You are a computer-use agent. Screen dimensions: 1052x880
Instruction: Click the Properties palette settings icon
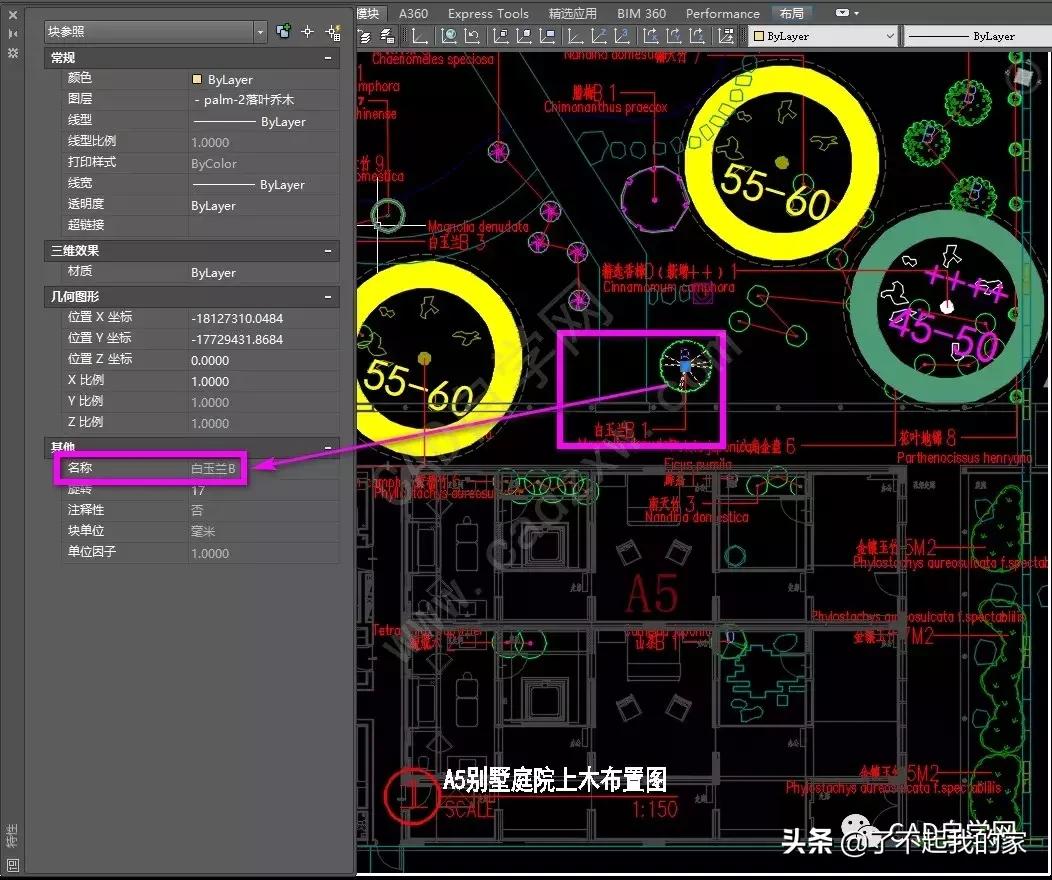point(13,53)
